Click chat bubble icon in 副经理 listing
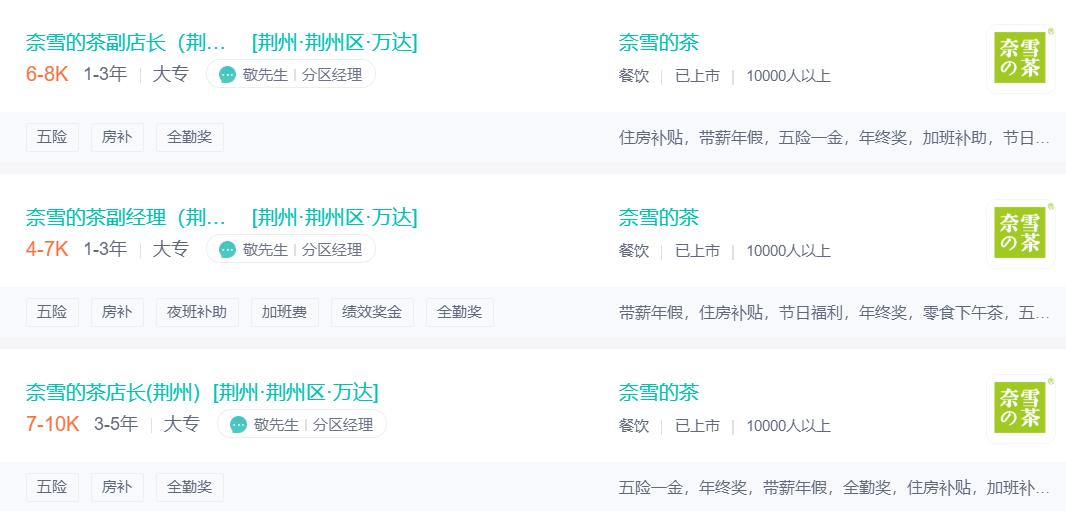This screenshot has height=511, width=1066. 228,249
